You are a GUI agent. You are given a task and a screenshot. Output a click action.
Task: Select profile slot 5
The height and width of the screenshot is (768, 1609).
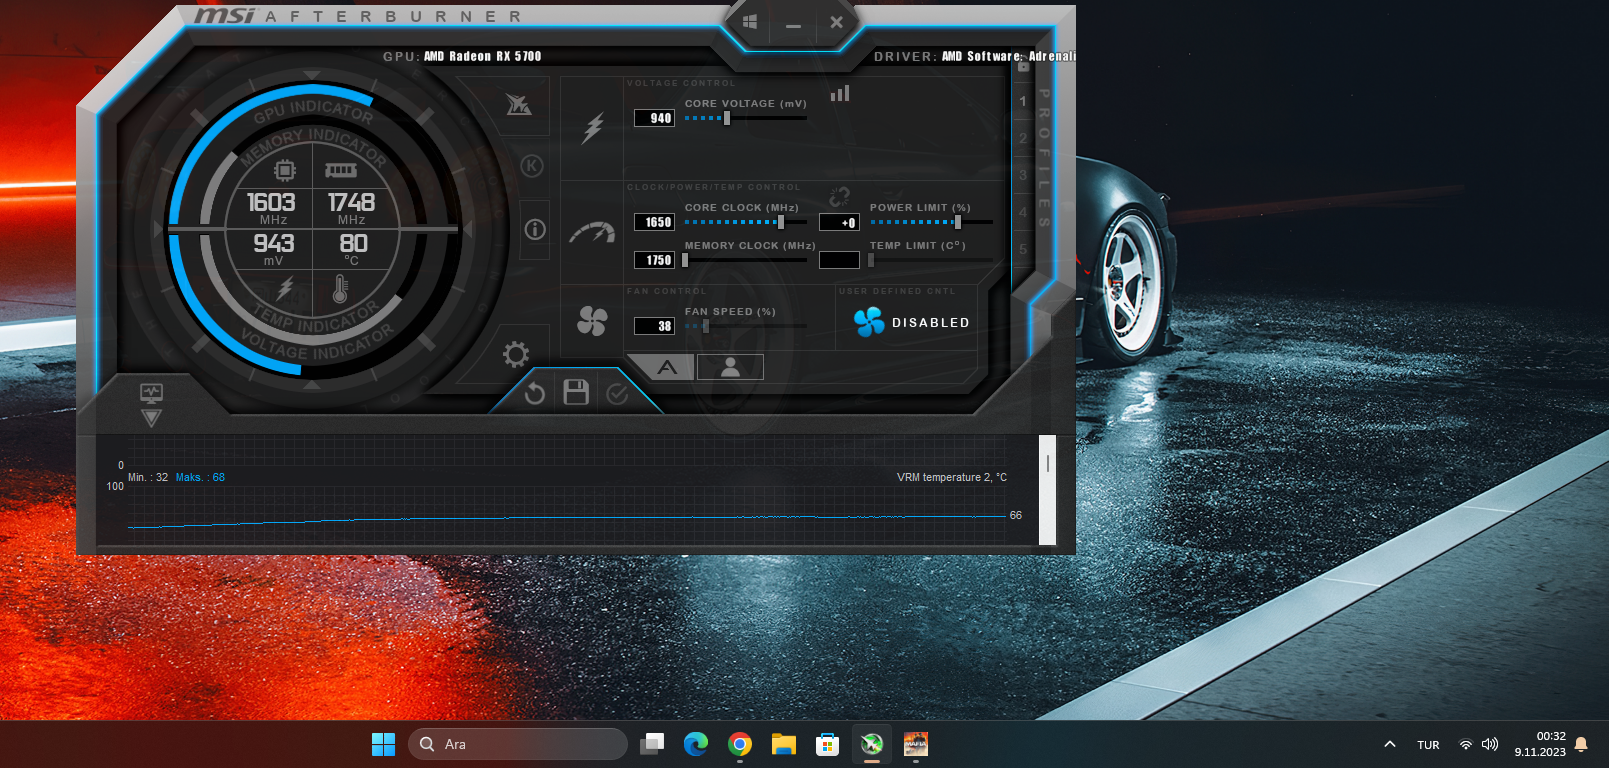[x=1023, y=249]
